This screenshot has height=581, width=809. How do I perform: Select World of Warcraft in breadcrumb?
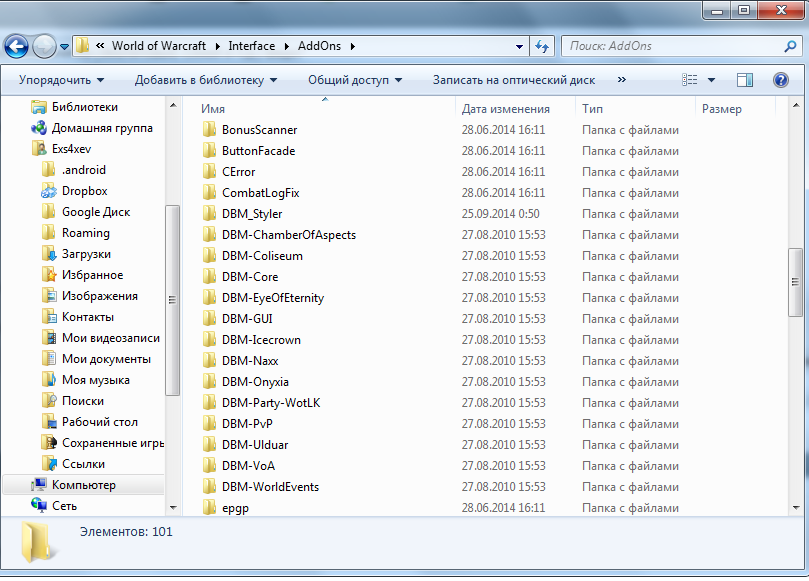159,46
